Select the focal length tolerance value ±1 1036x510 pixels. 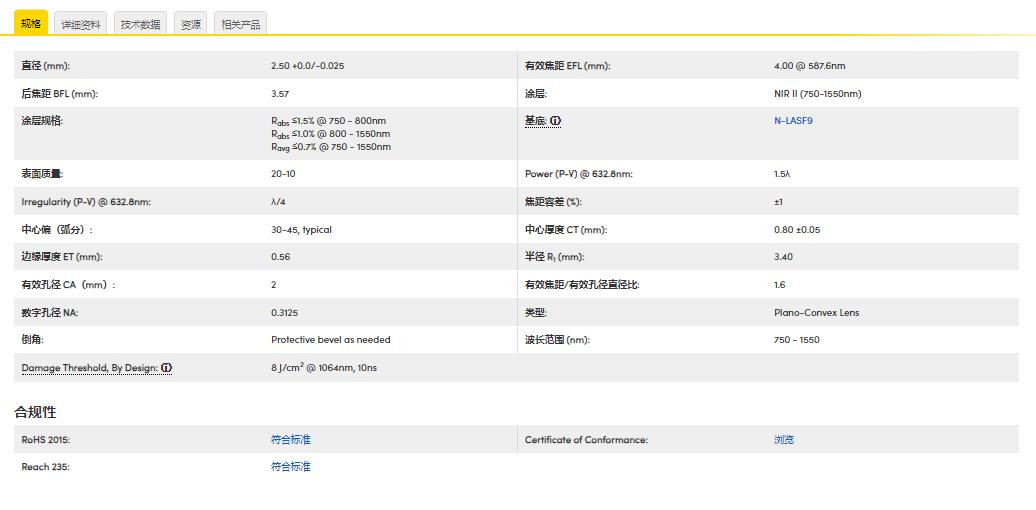[778, 201]
